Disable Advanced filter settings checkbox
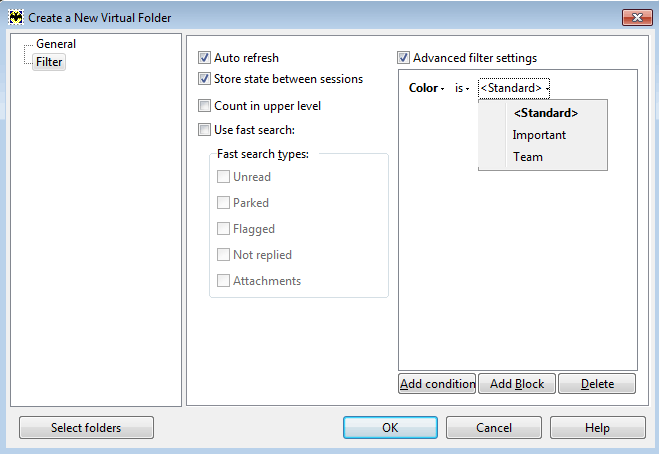659x454 pixels. click(403, 58)
